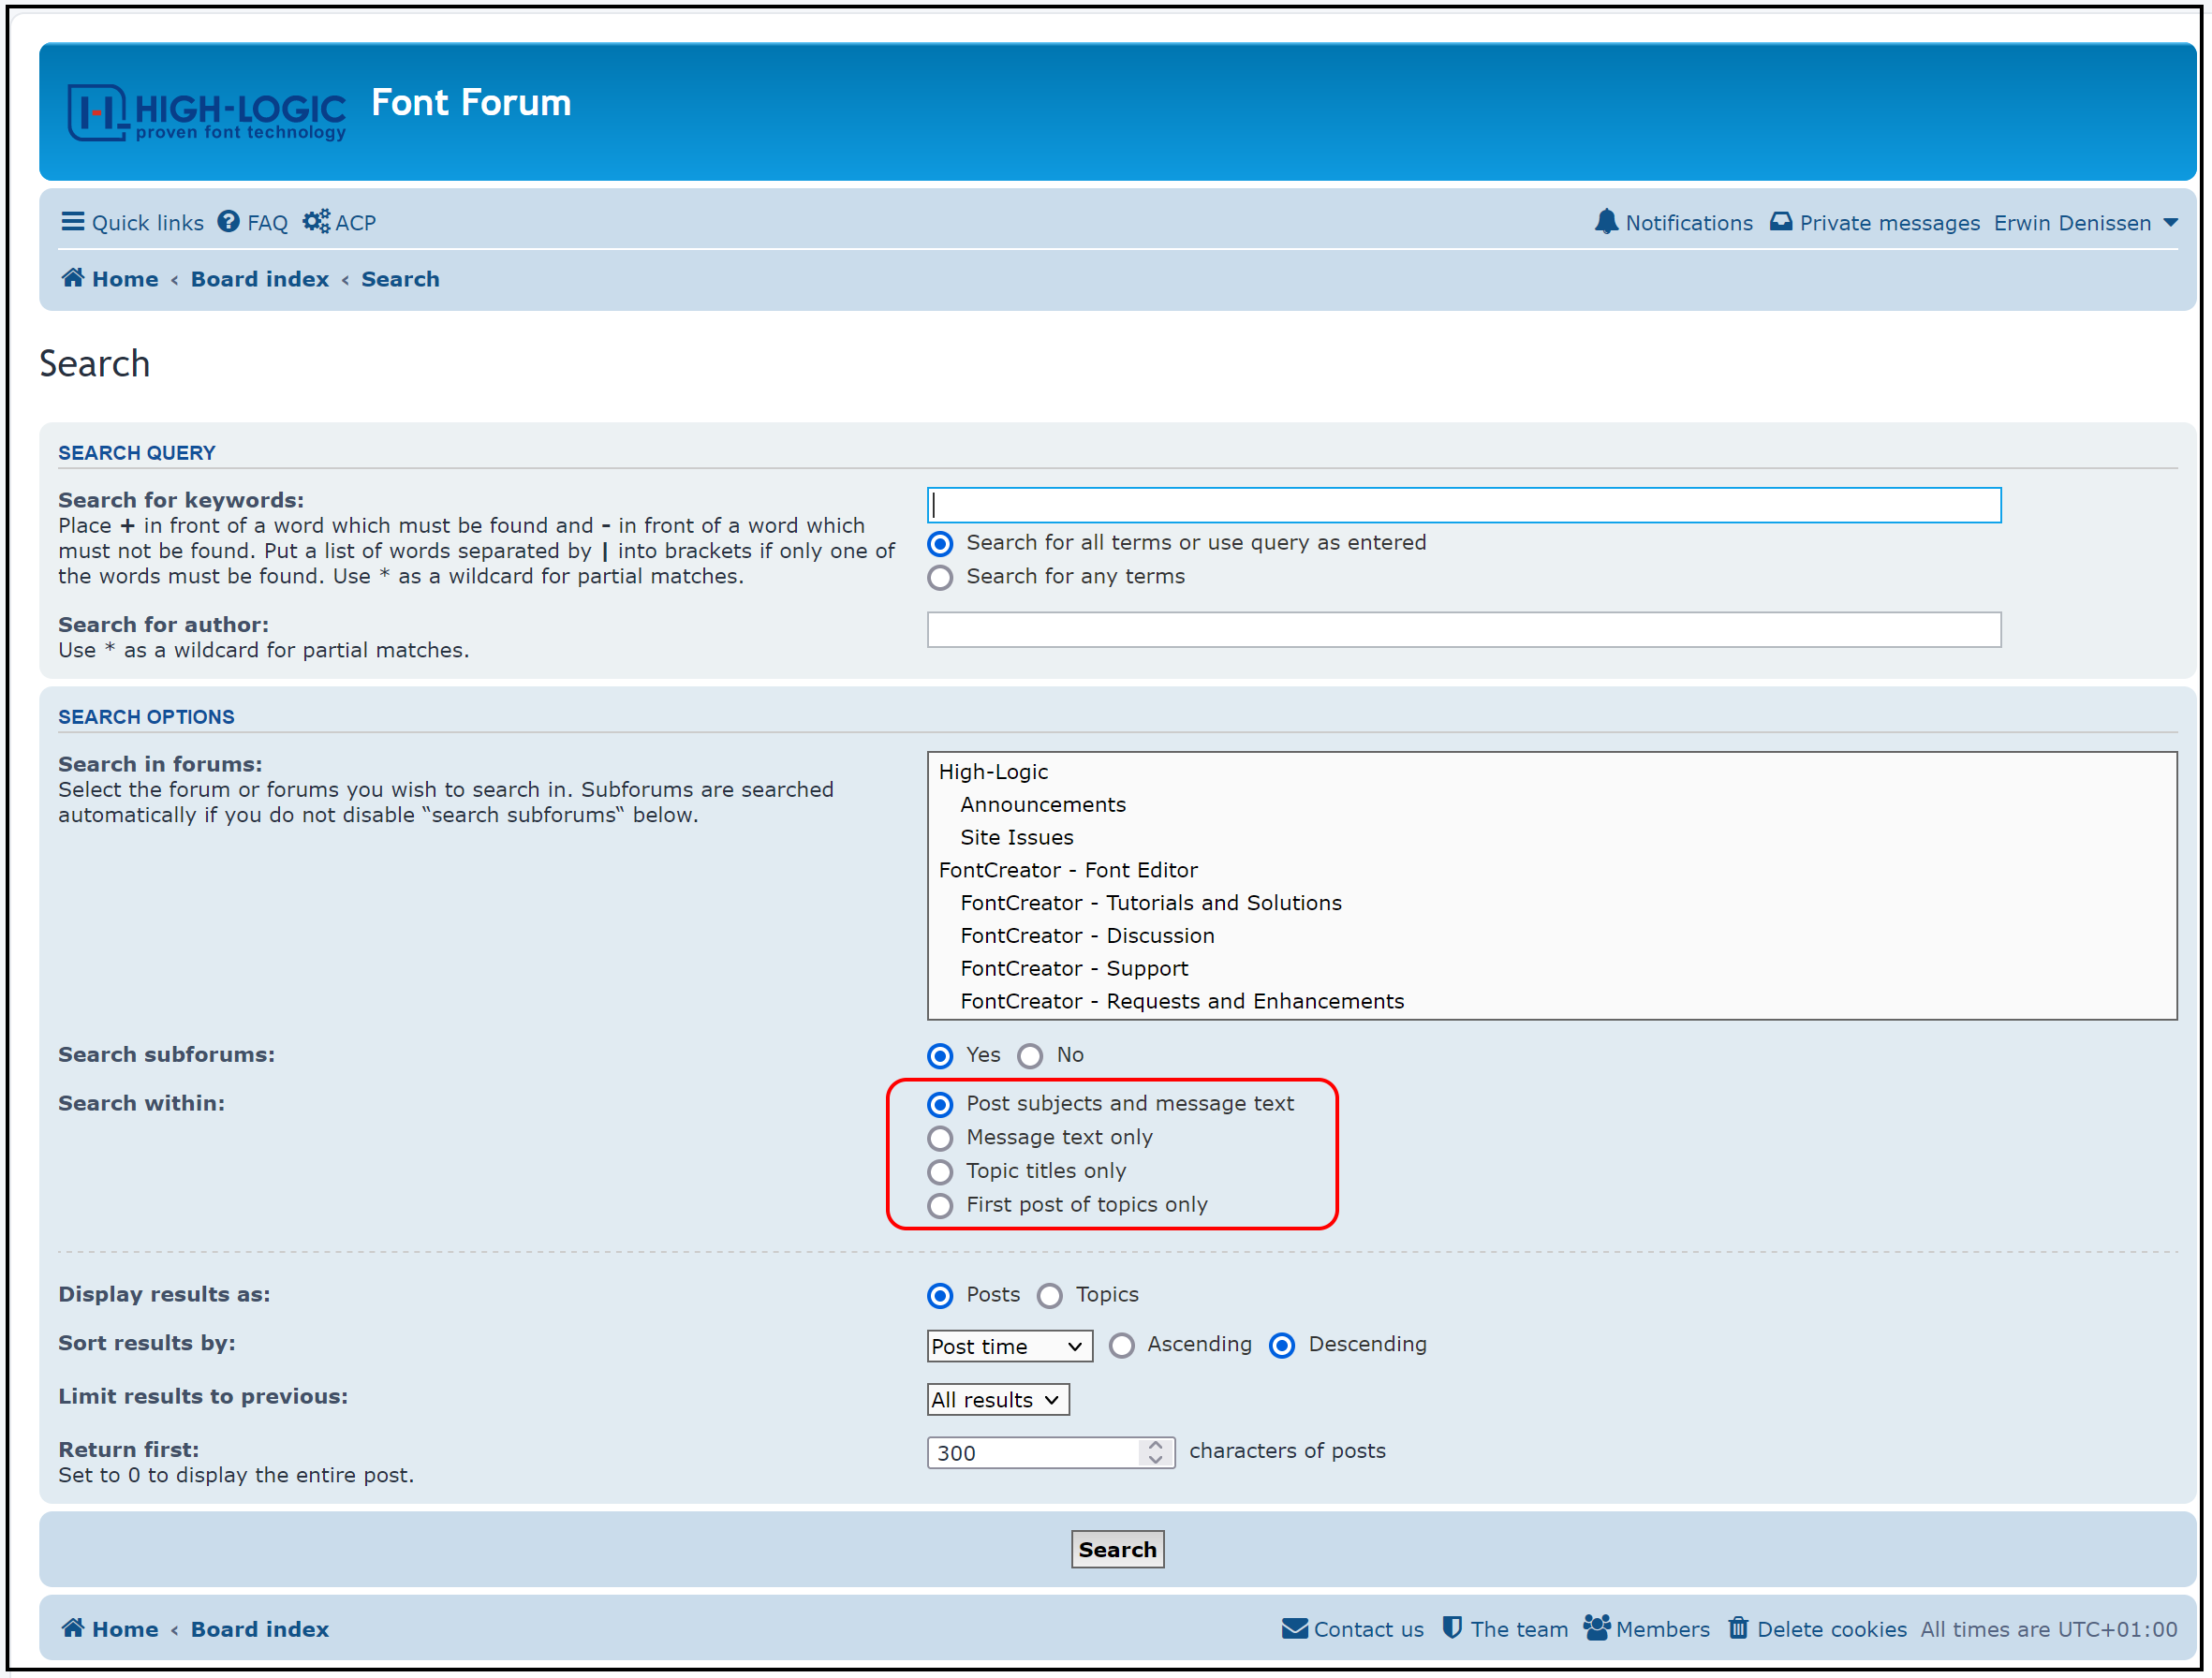2212x1678 pixels.
Task: Select Search for any terms option
Action: point(940,578)
